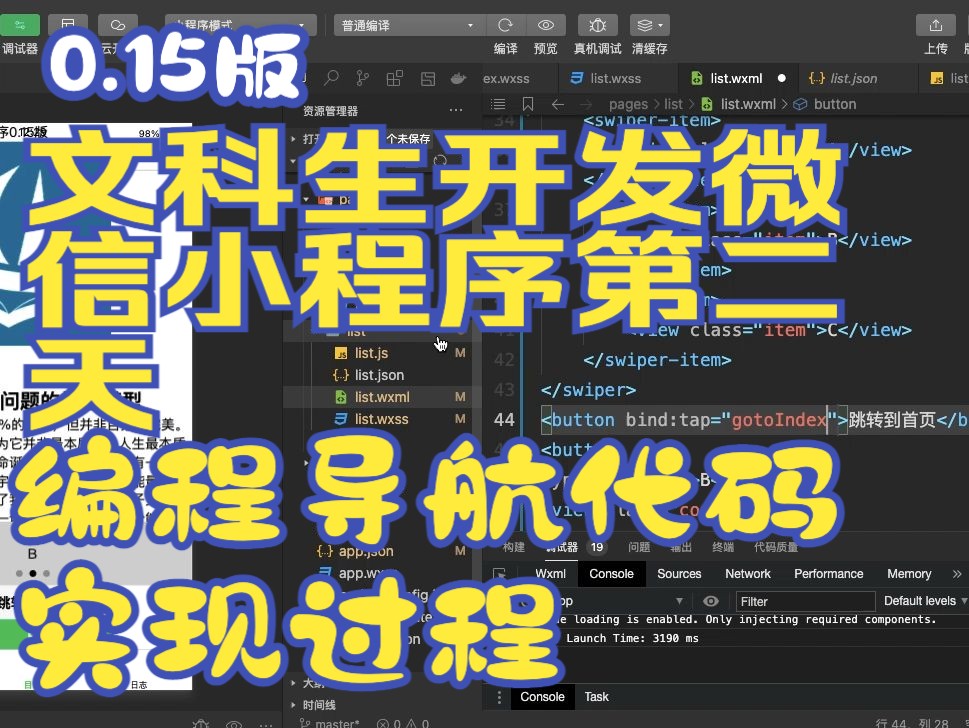This screenshot has width=969, height=728.
Task: Click the git branch icon above the explorer
Action: pyautogui.click(x=362, y=76)
